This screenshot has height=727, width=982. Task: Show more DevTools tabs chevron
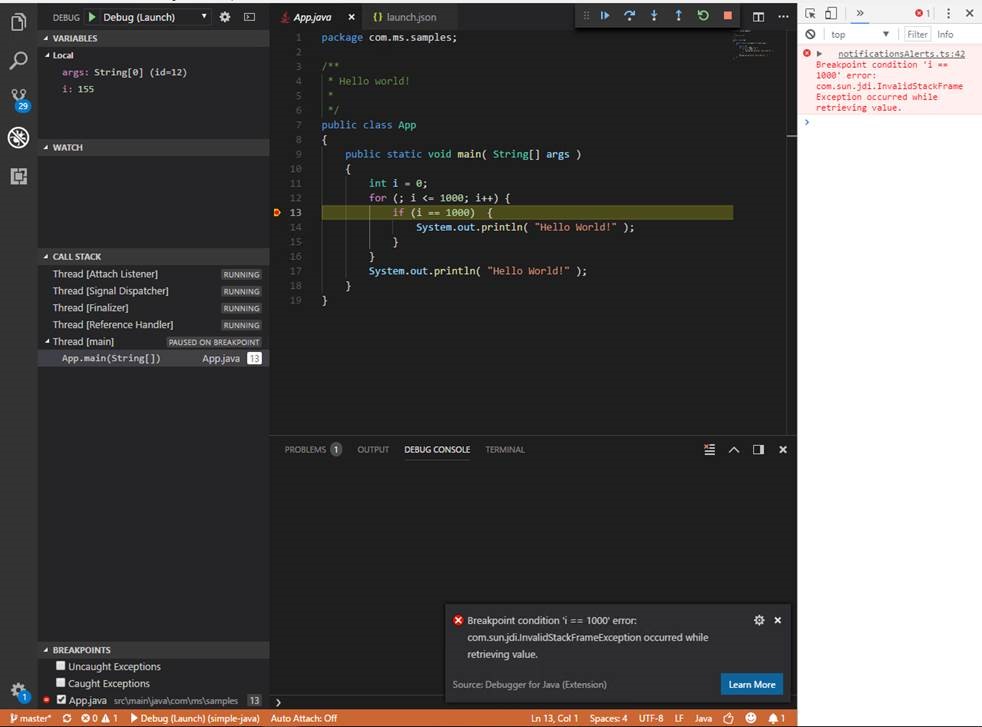pos(860,13)
